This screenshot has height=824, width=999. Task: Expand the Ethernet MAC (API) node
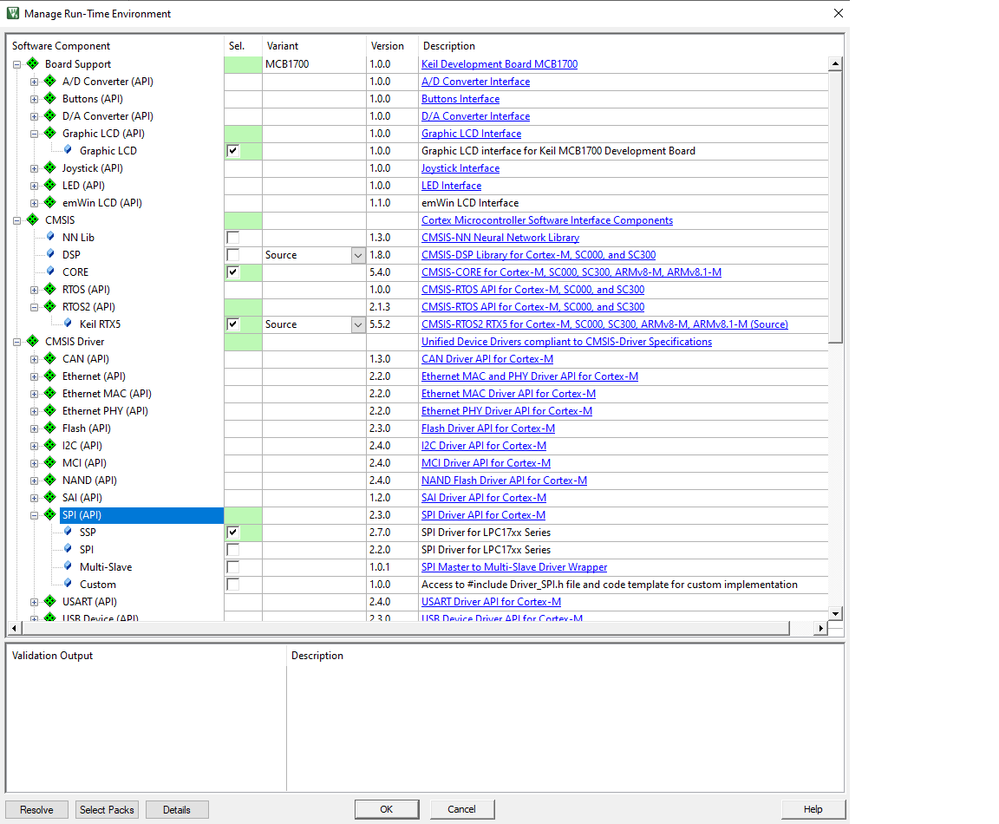click(34, 394)
